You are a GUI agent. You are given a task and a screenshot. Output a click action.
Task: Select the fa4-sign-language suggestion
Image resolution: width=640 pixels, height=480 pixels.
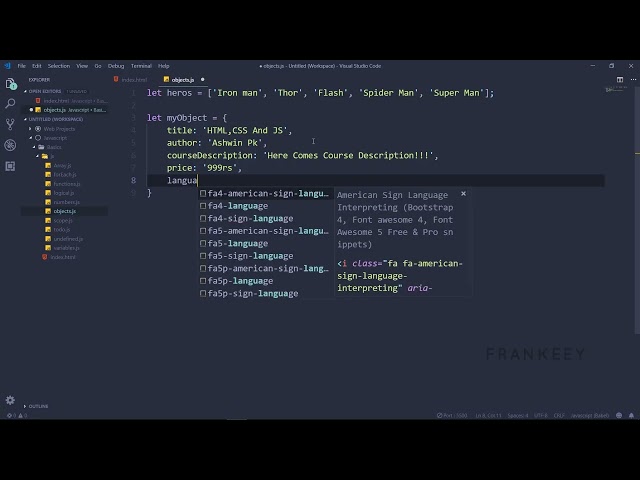point(265,218)
